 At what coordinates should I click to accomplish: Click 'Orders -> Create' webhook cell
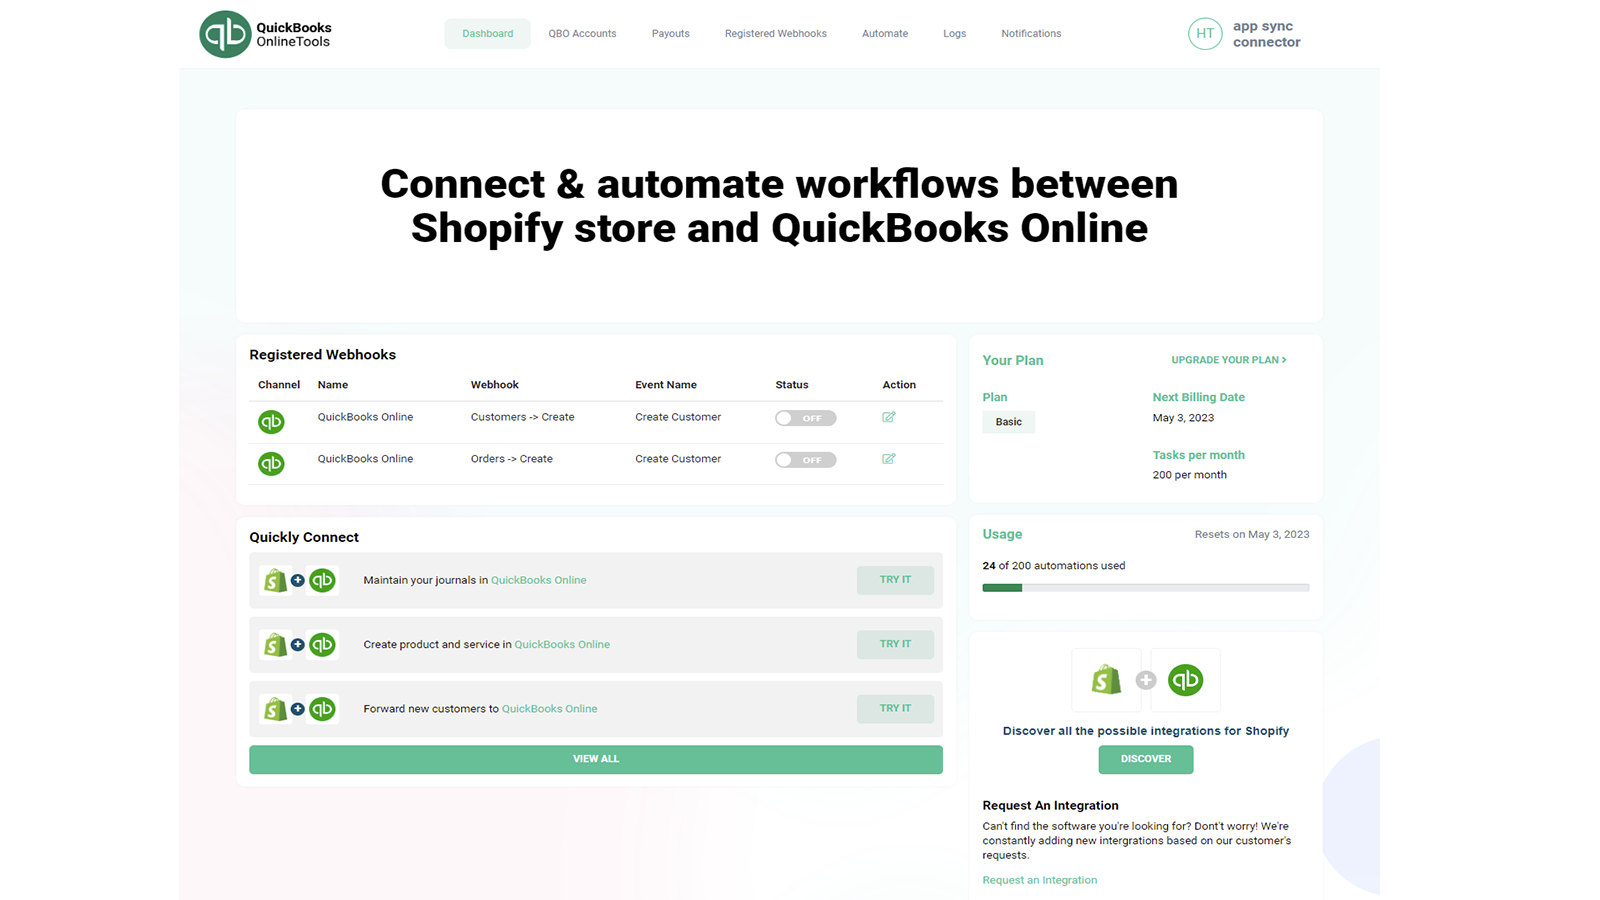click(x=512, y=459)
